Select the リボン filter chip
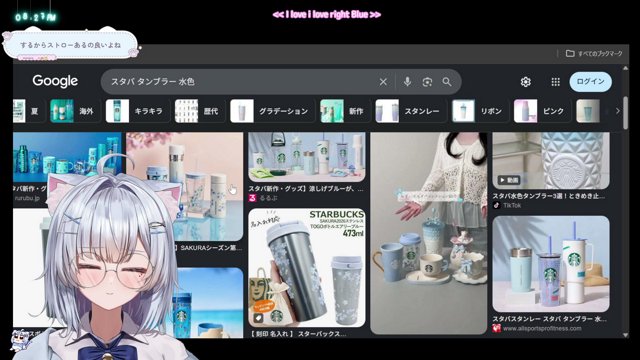This screenshot has height=360, width=640. 480,111
